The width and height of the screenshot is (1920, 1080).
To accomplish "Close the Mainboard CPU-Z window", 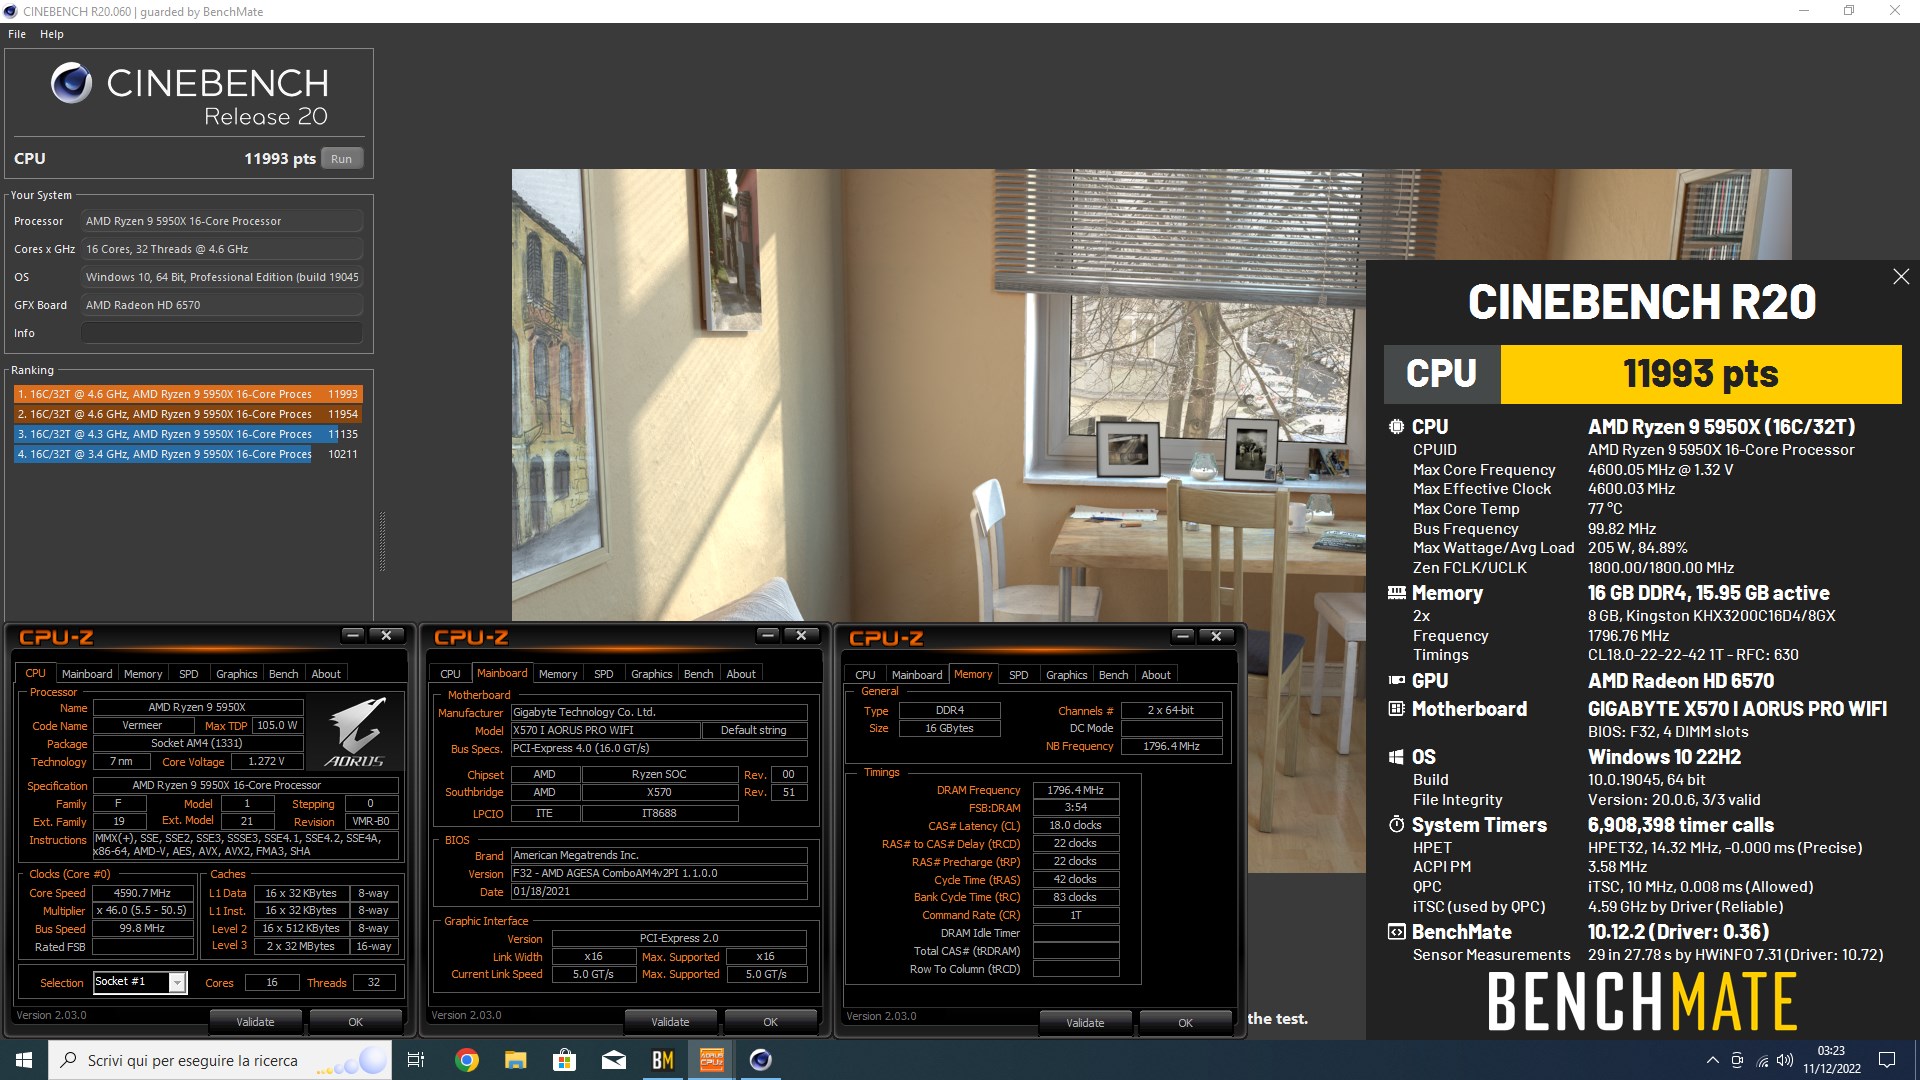I will pyautogui.click(x=801, y=635).
